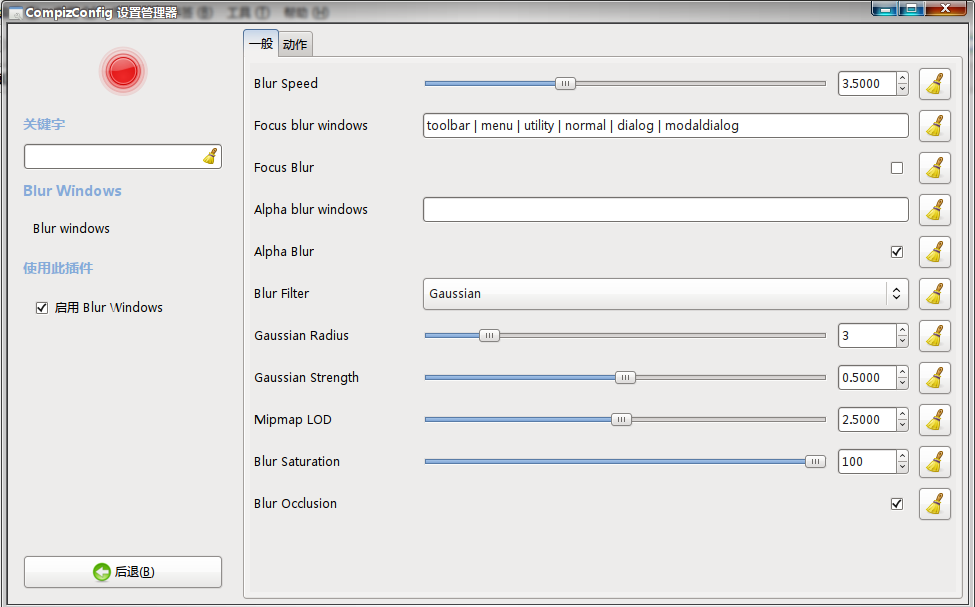This screenshot has width=975, height=607.
Task: Reset Blur Filter with broom icon
Action: tap(935, 294)
